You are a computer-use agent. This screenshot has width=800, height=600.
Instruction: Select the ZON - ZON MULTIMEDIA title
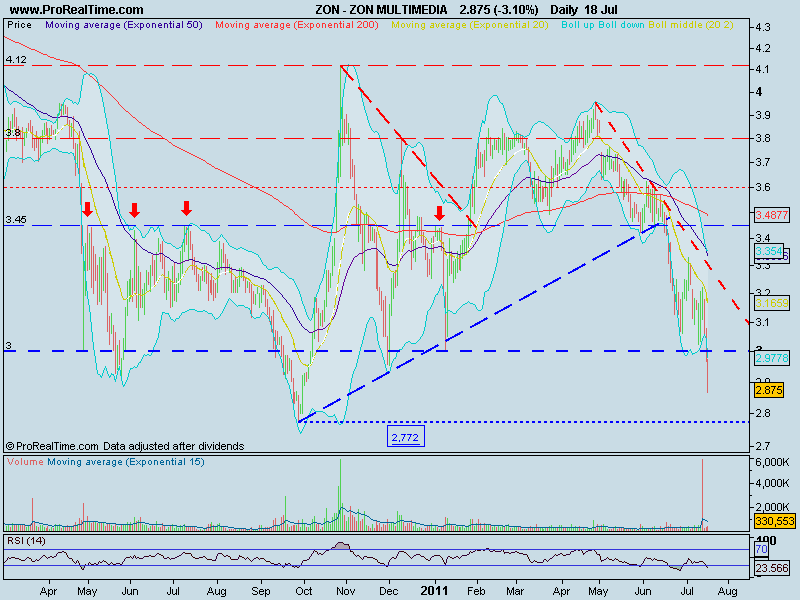[x=381, y=10]
